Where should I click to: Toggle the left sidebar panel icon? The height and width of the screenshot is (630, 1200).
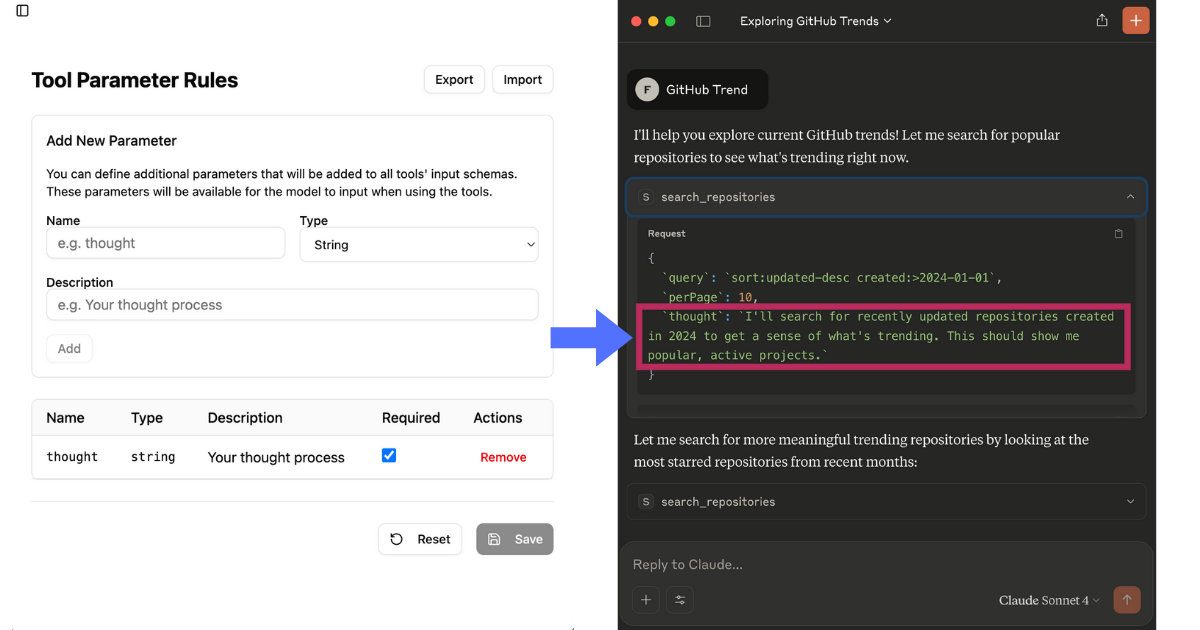(x=22, y=11)
